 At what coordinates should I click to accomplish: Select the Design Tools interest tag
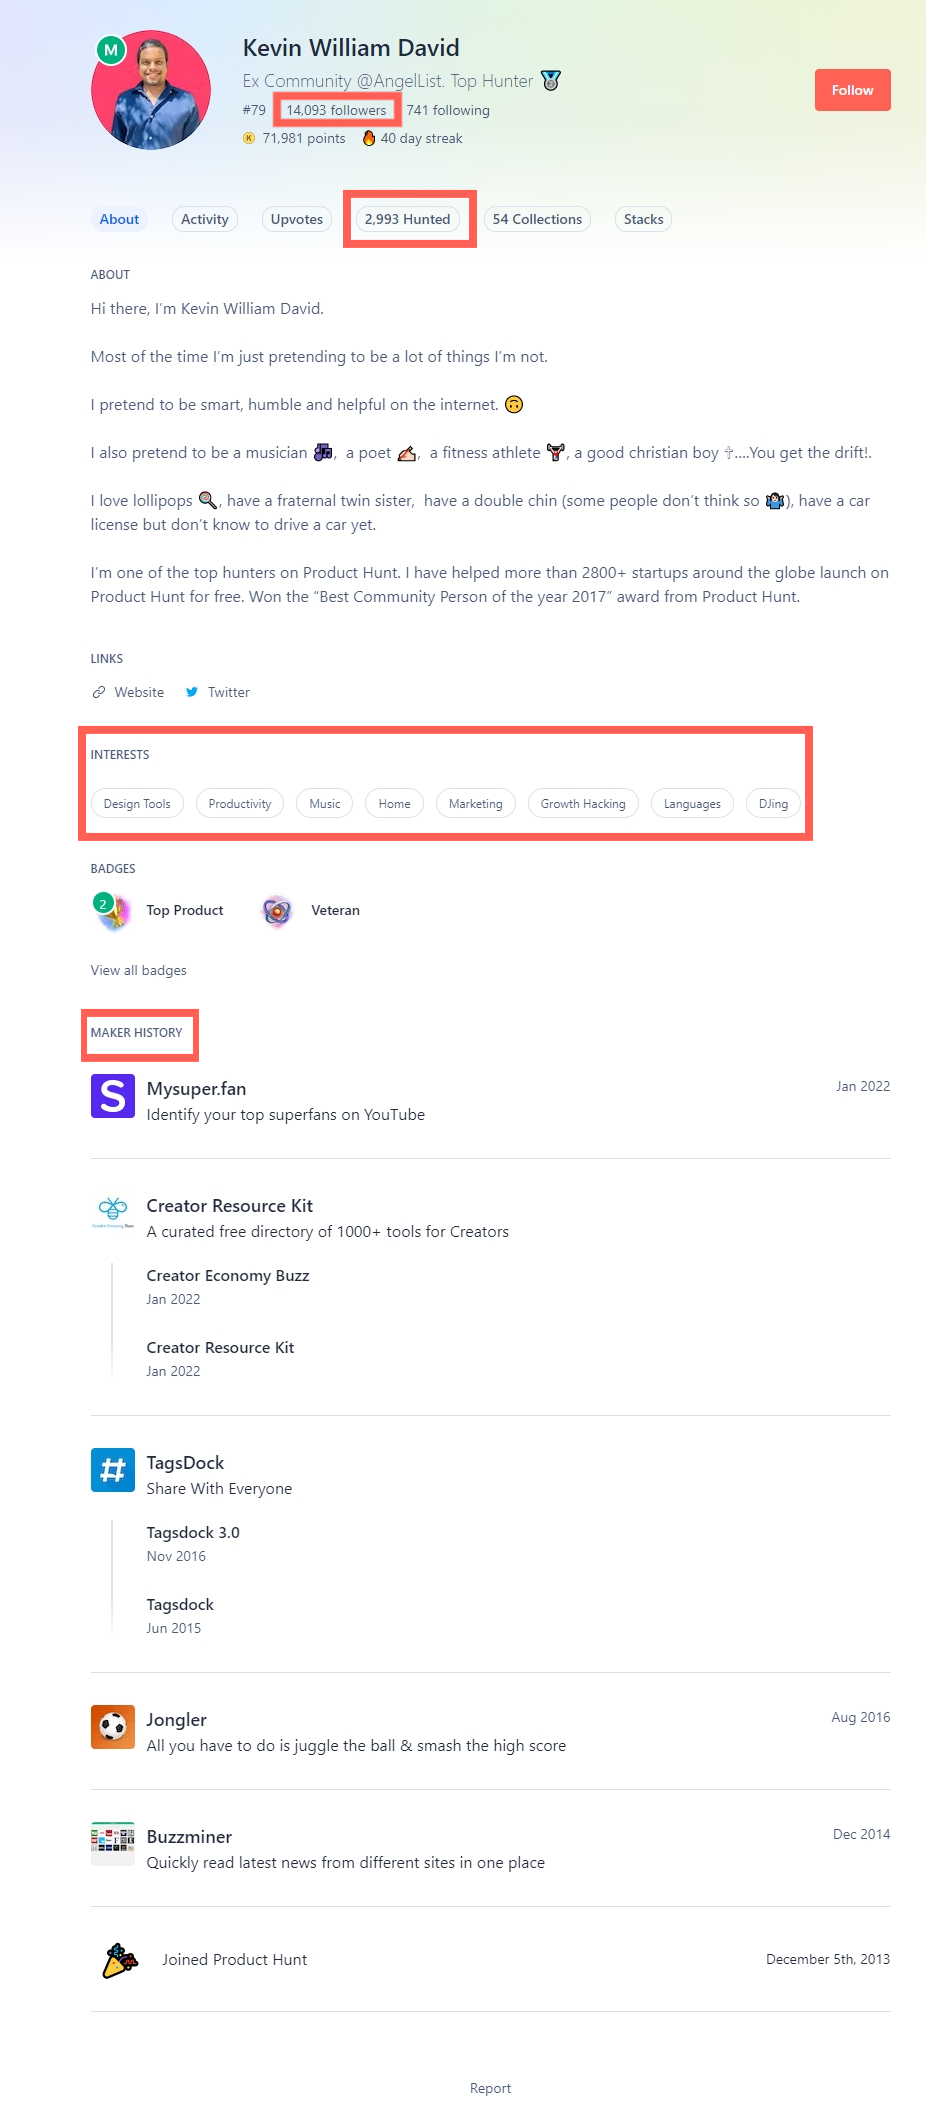click(x=137, y=804)
